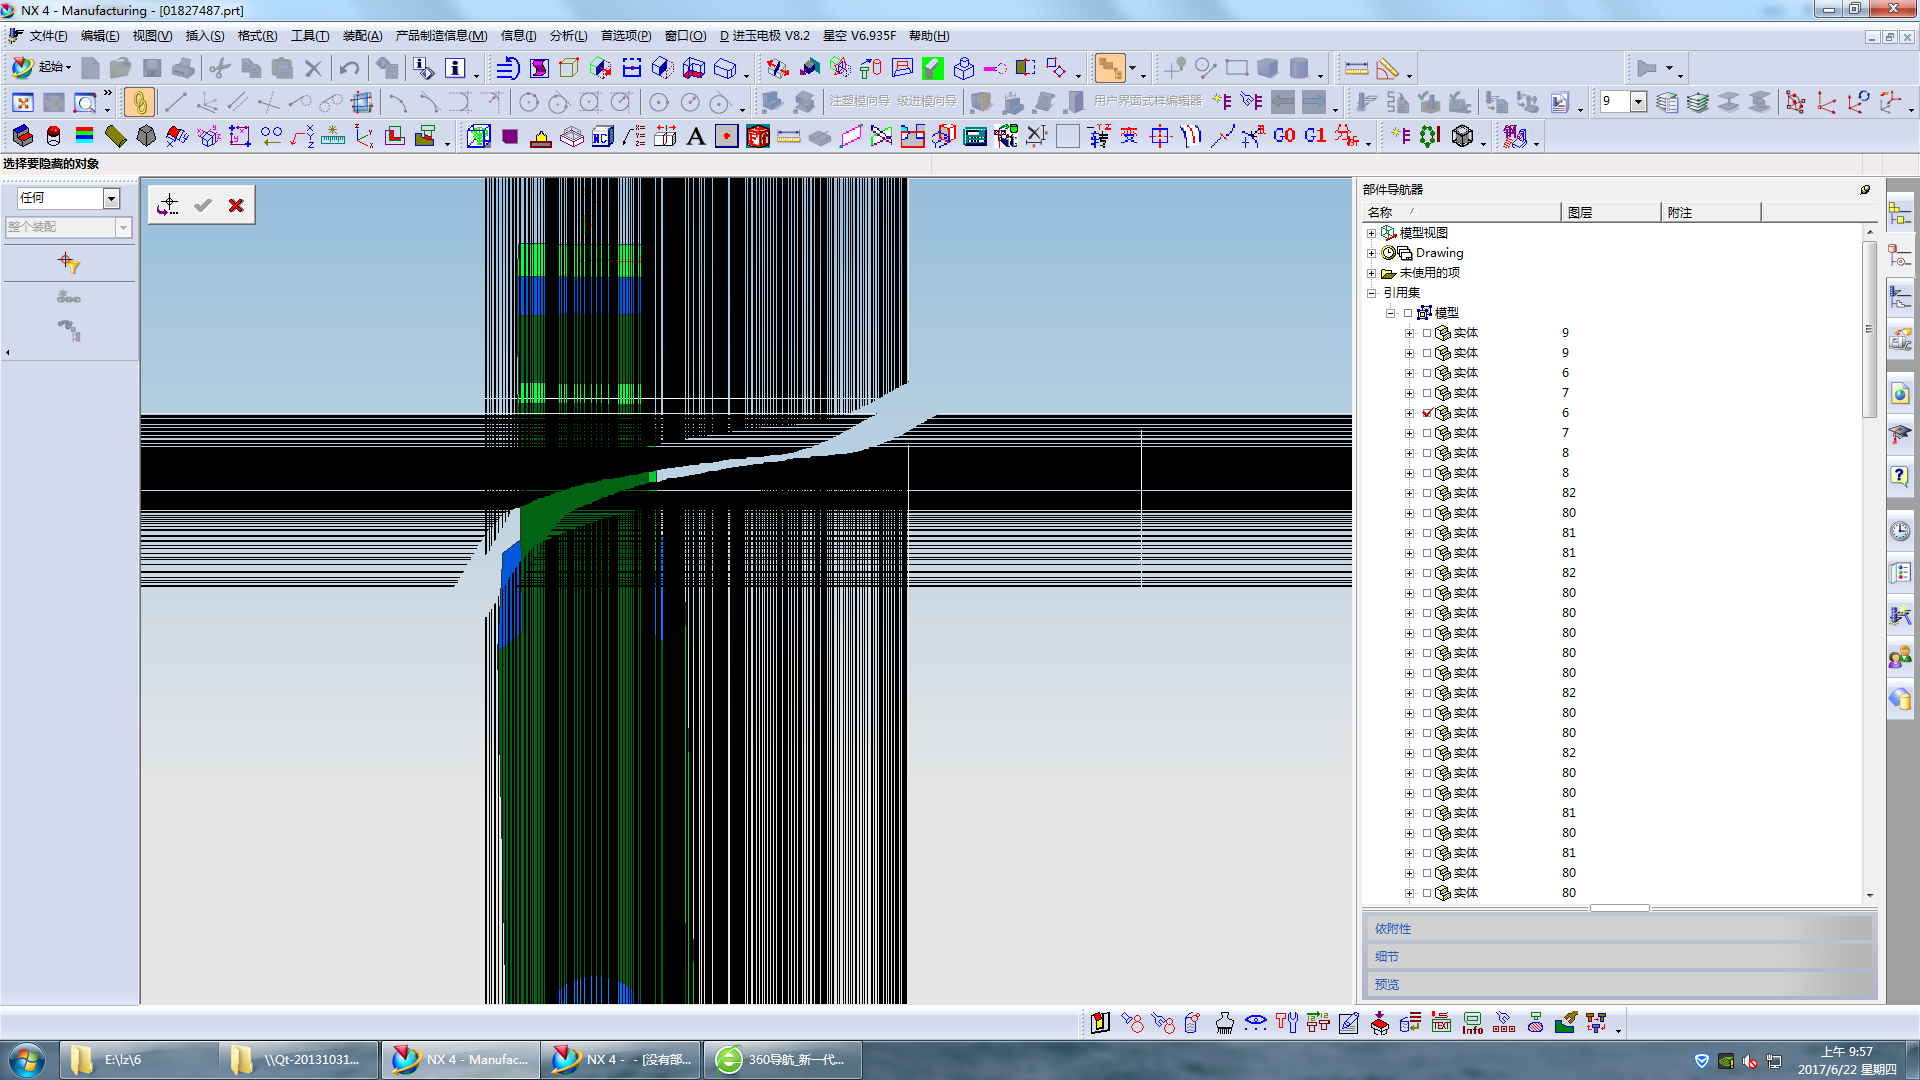Viewport: 1920px width, 1080px height.
Task: Click the Save floppy disk icon
Action: point(152,68)
